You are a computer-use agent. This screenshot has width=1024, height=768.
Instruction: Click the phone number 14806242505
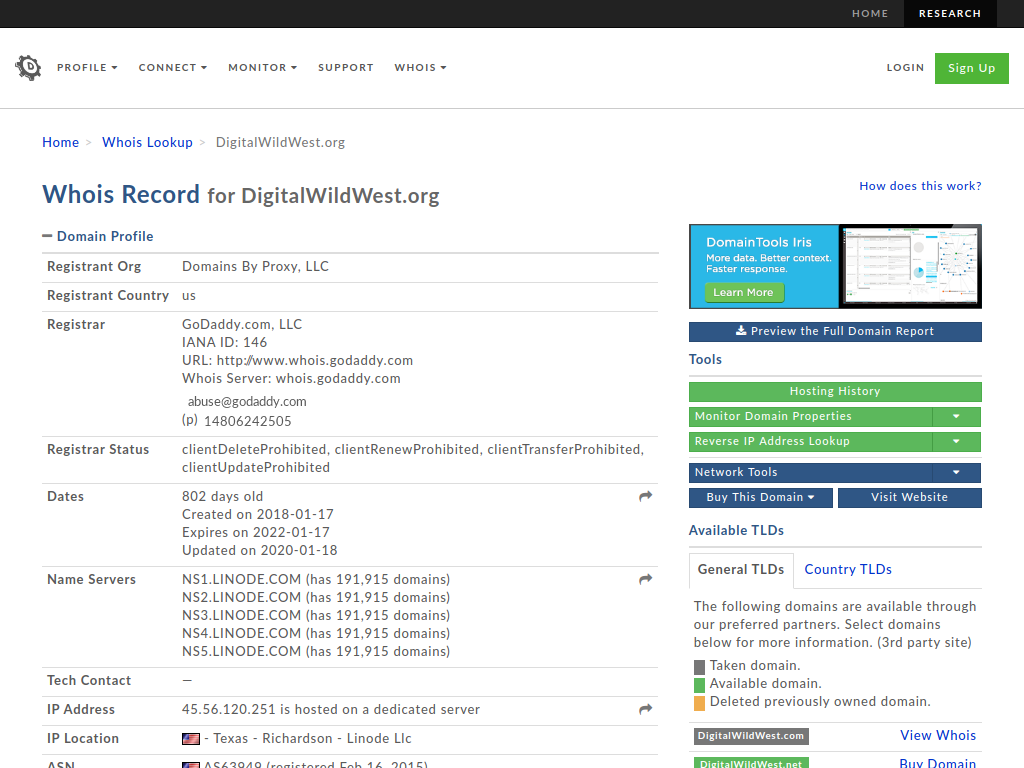click(248, 421)
